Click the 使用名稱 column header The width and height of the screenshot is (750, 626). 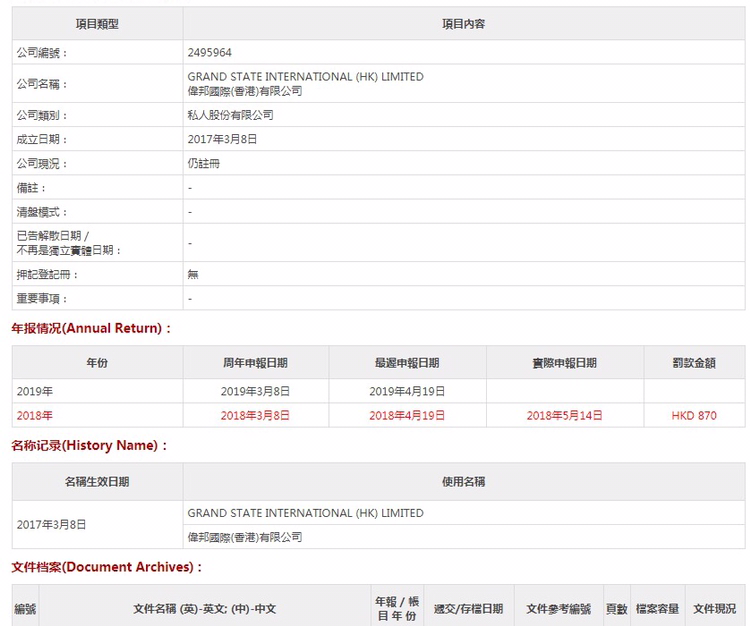pos(463,482)
